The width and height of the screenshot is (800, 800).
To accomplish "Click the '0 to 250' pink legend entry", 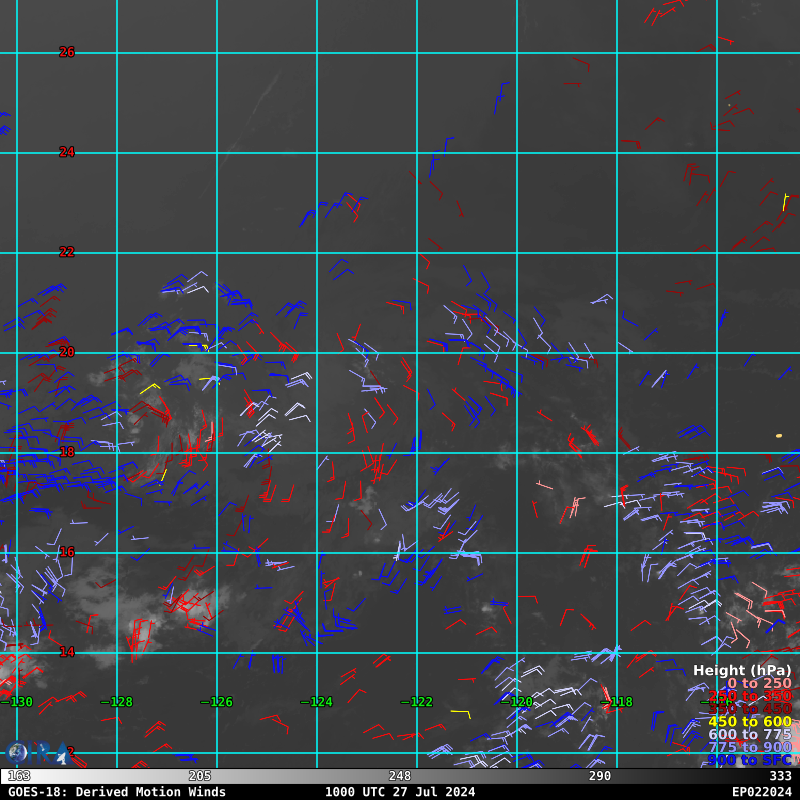I will tap(758, 683).
